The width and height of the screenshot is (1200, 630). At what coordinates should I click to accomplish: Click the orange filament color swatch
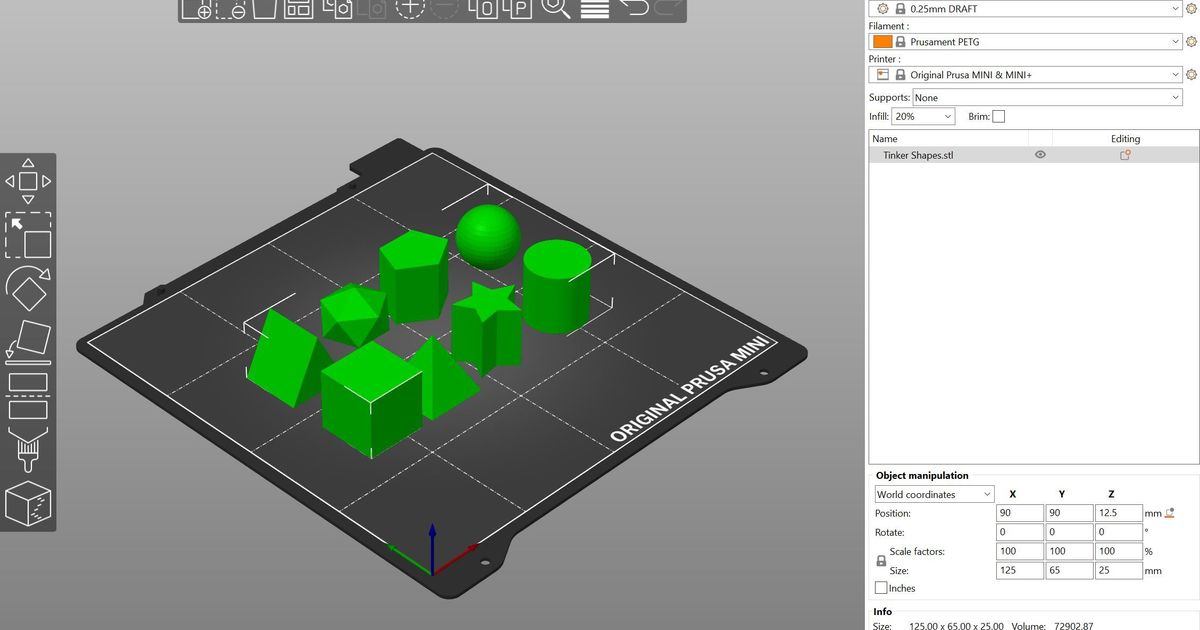click(x=881, y=41)
